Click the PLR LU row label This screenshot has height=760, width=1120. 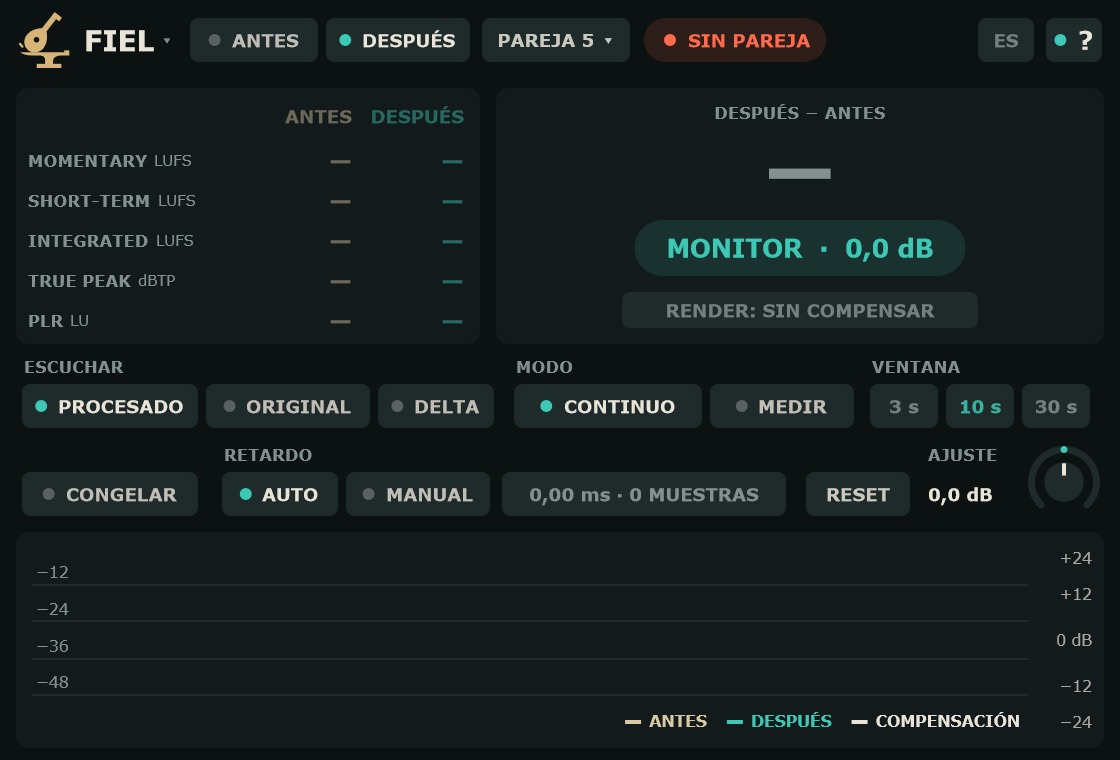click(59, 321)
